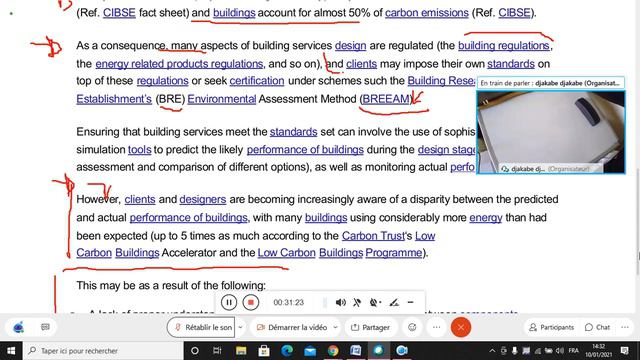Image resolution: width=640 pixels, height=360 pixels.
Task: Follow the building regulations link
Action: (504, 45)
